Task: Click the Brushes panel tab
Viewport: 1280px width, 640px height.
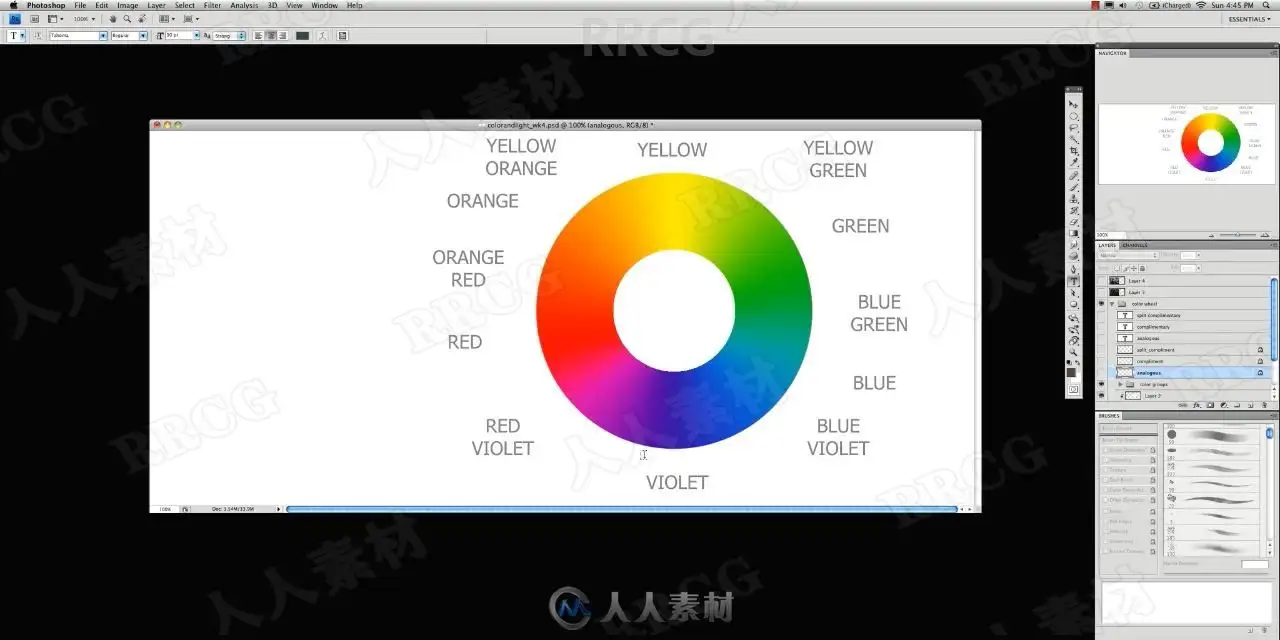Action: [x=1110, y=415]
